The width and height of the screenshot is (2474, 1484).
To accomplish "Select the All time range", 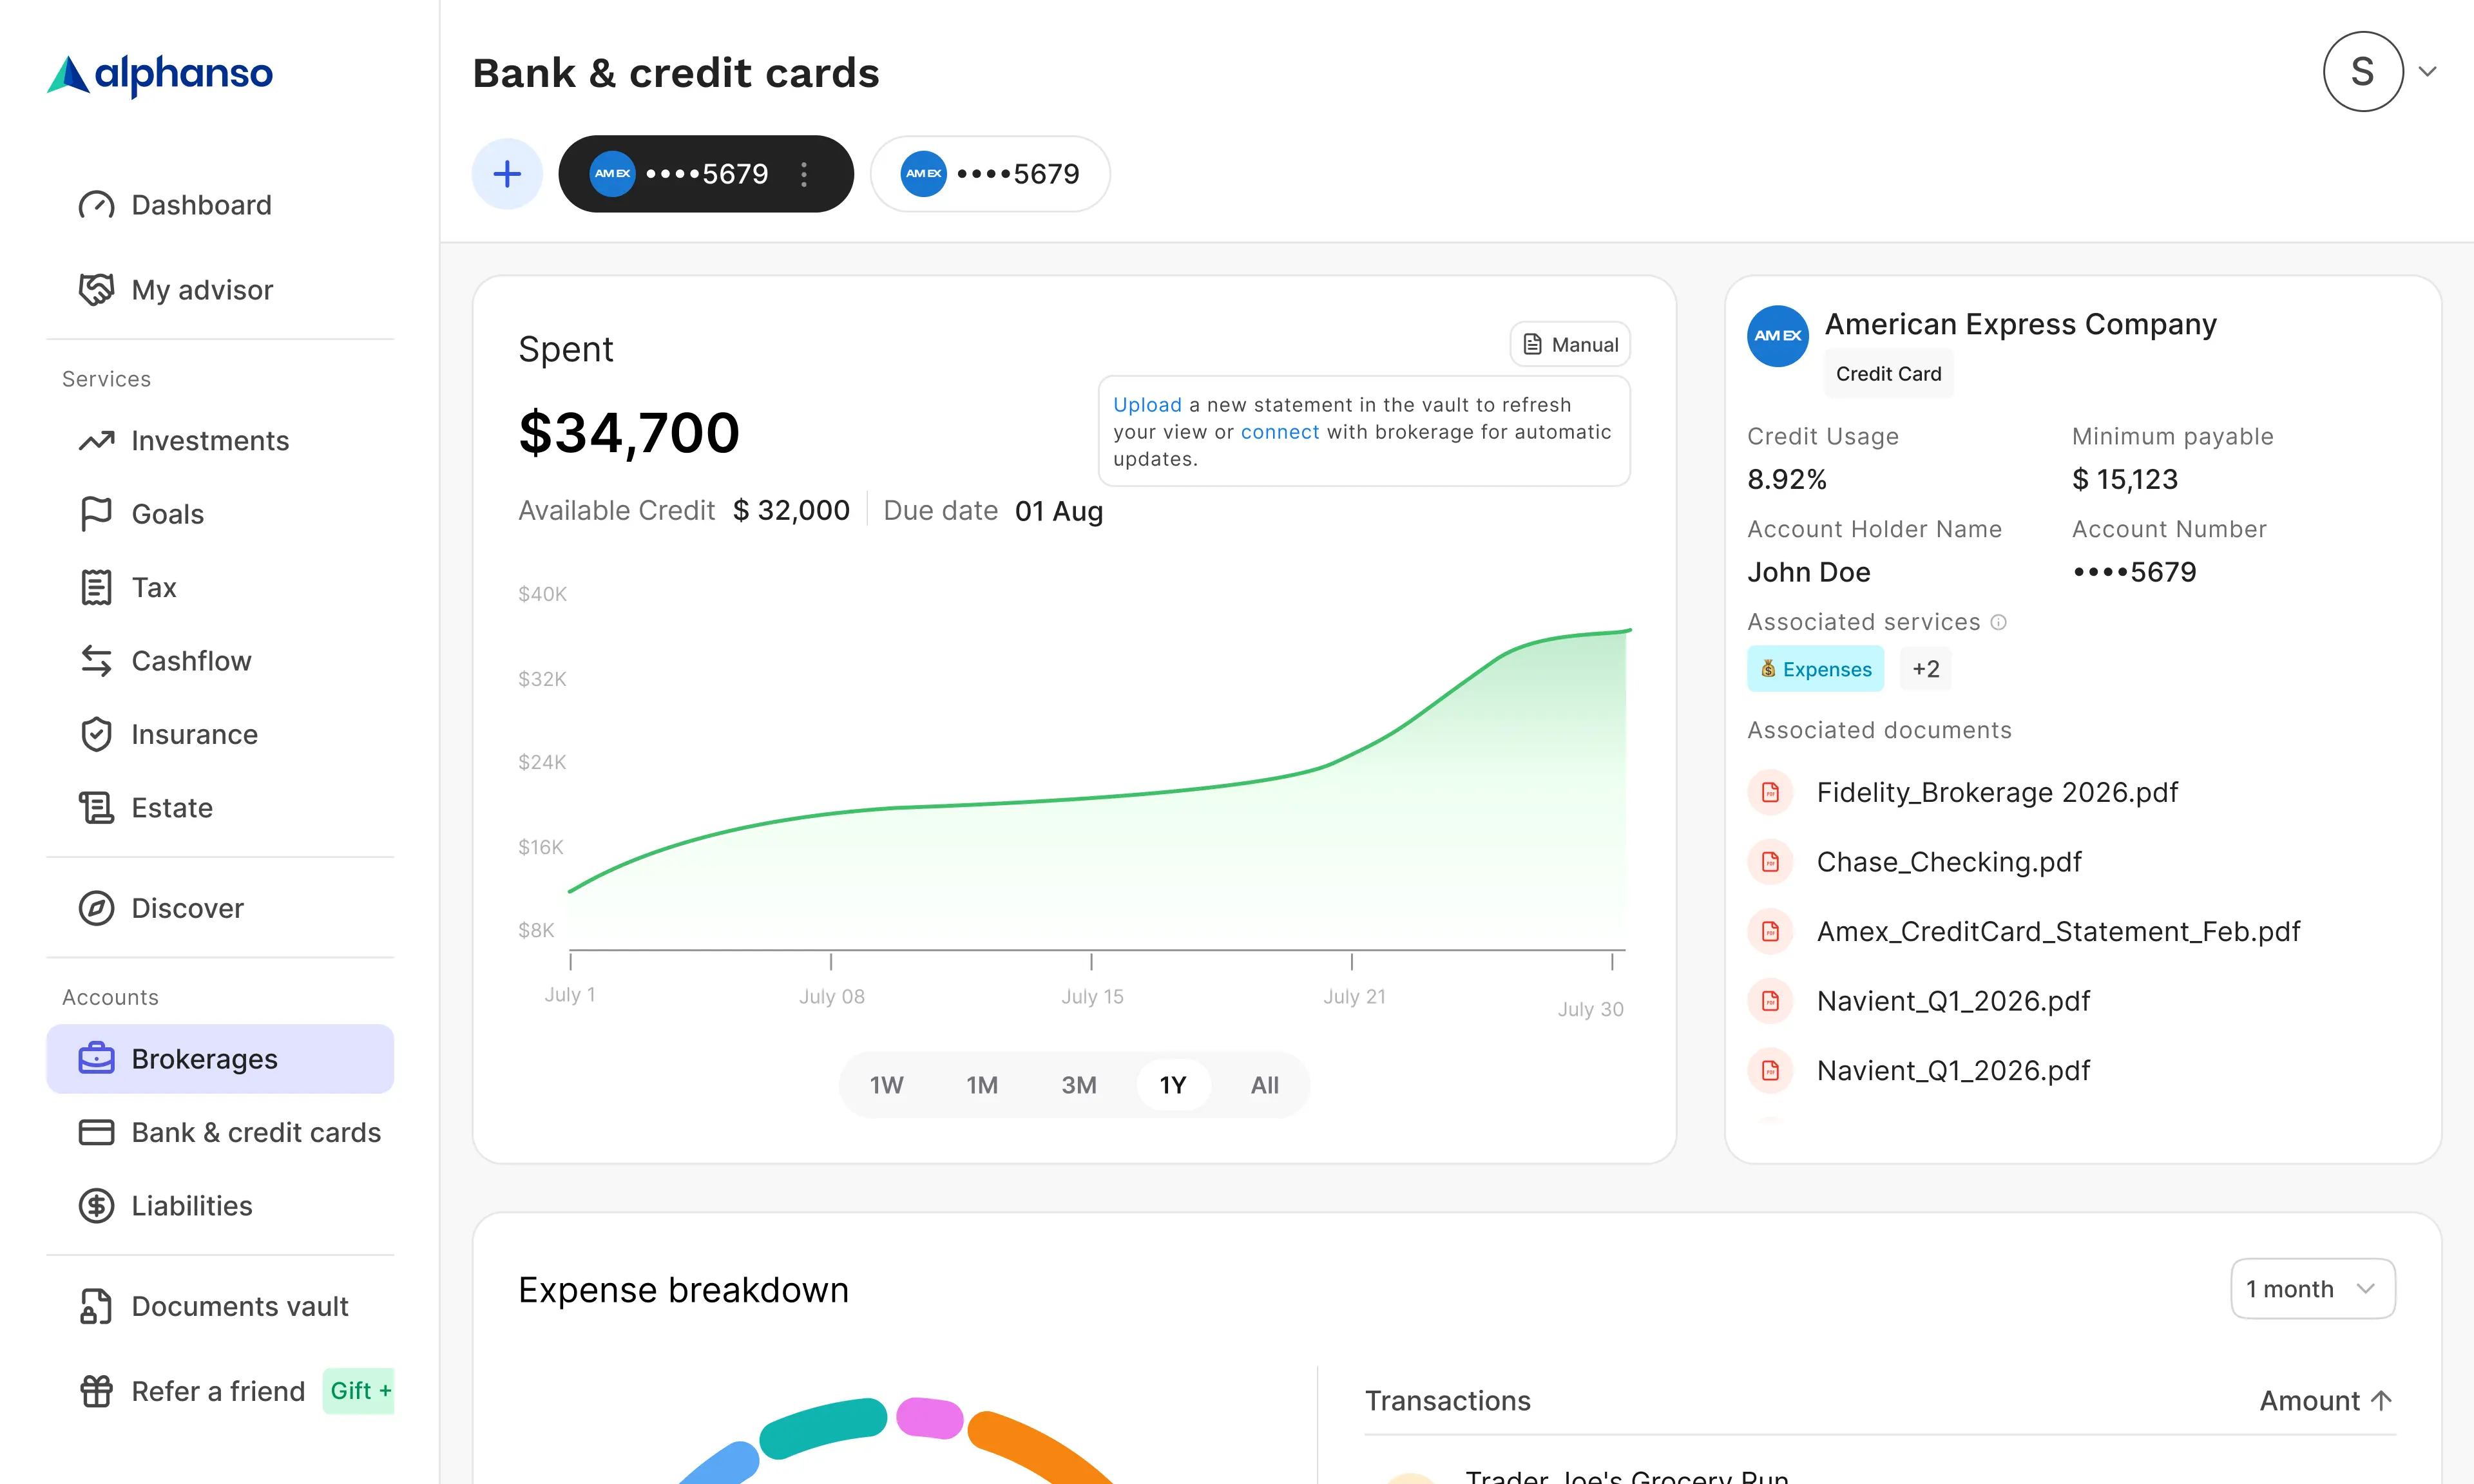I will coord(1264,1085).
